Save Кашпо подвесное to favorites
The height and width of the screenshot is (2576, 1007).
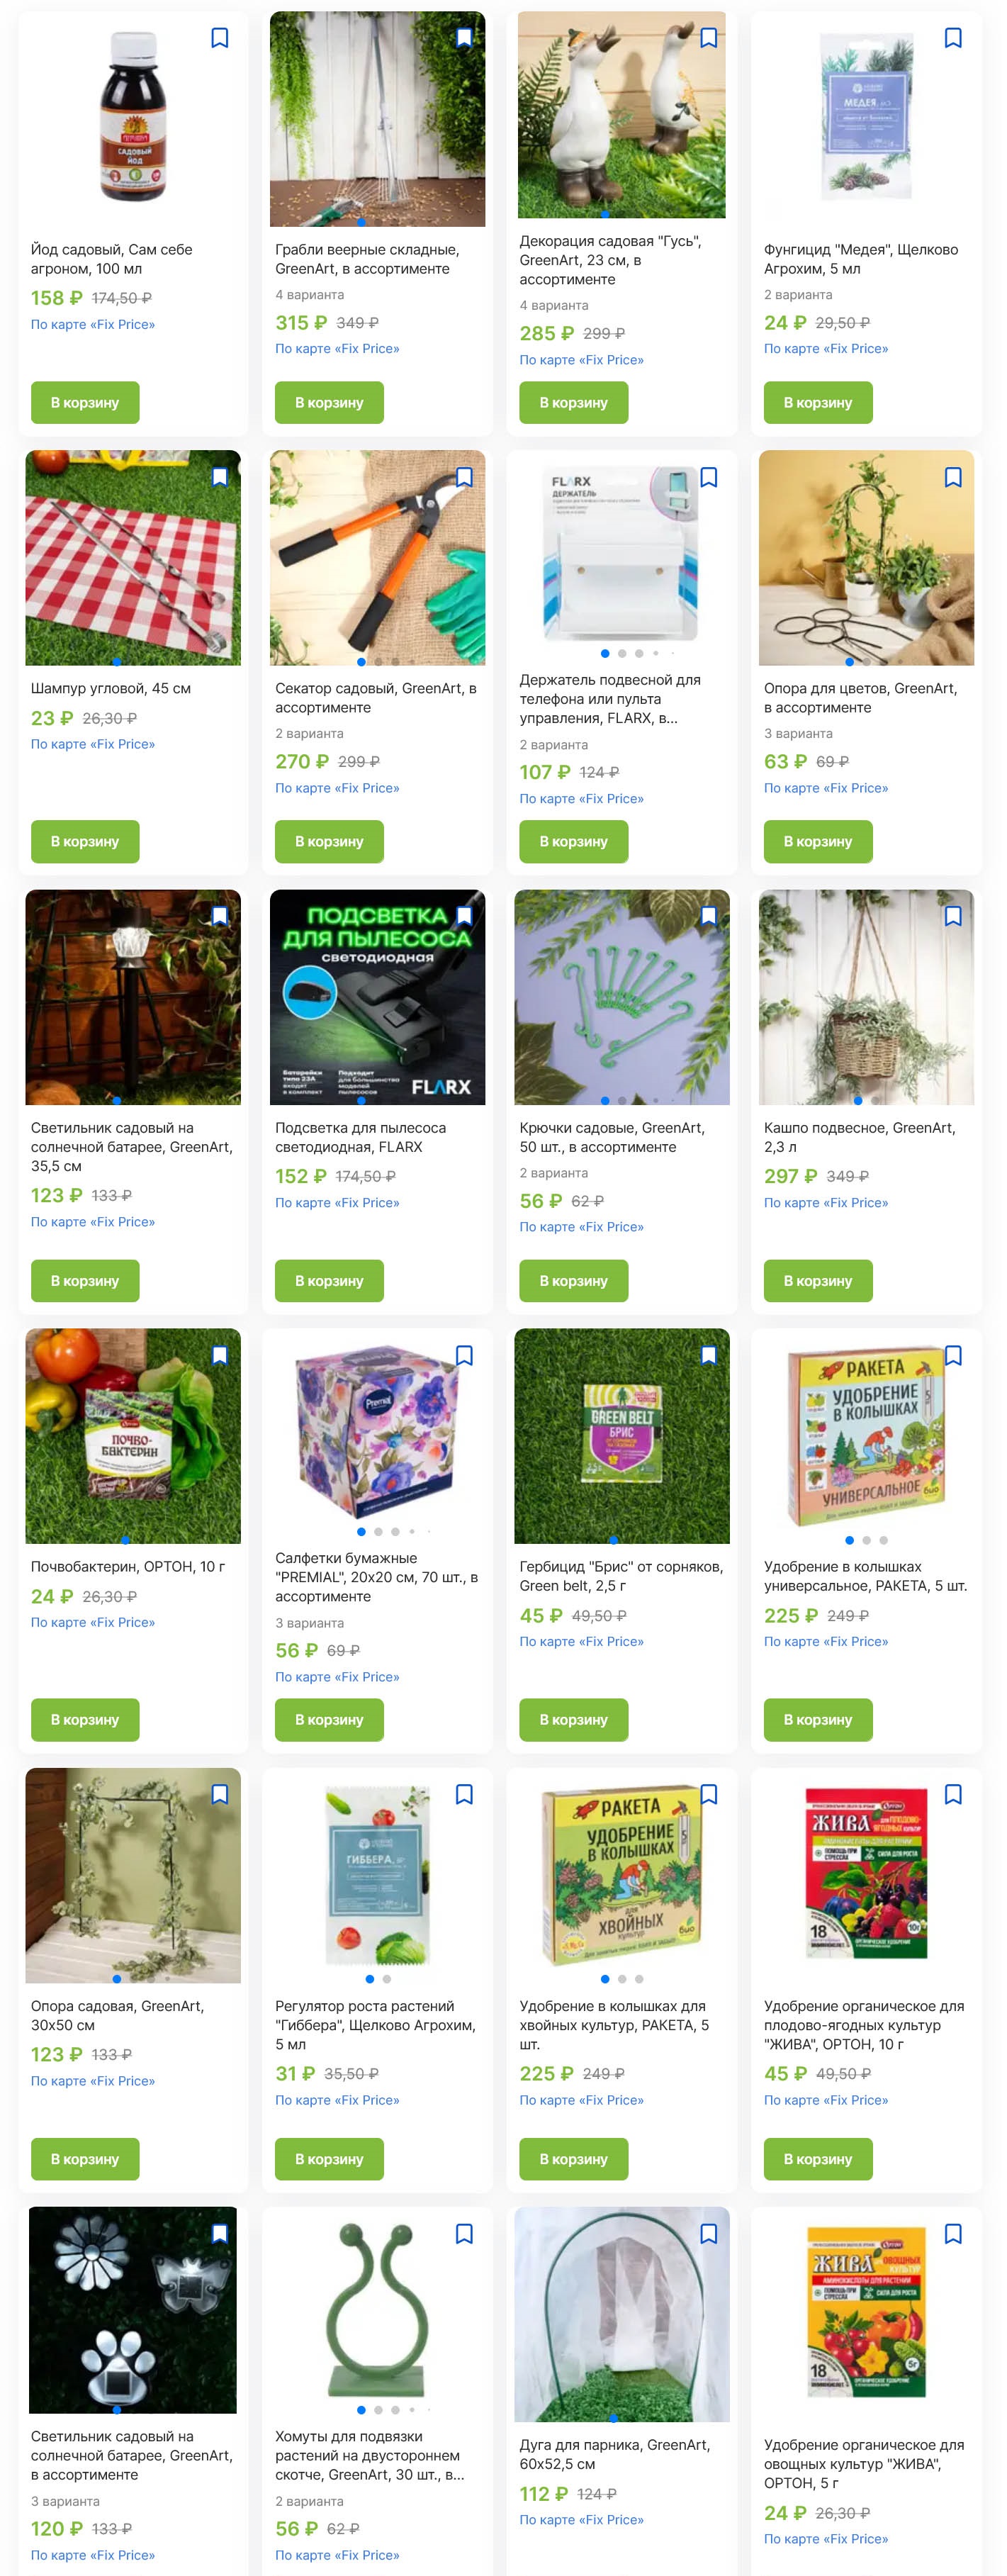click(x=953, y=916)
